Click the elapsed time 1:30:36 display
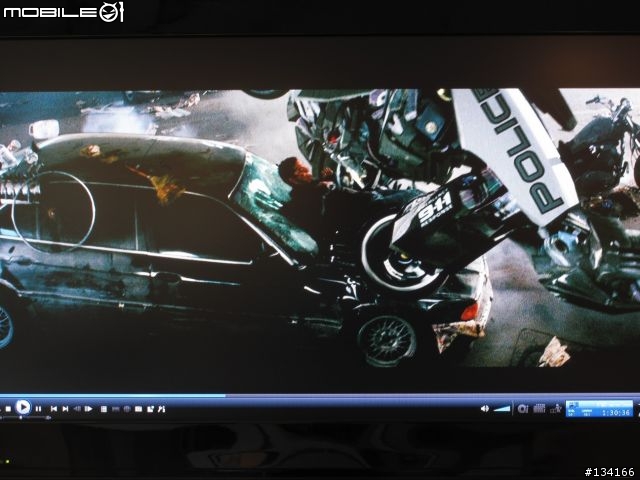Viewport: 640px width, 480px height. pyautogui.click(x=616, y=413)
